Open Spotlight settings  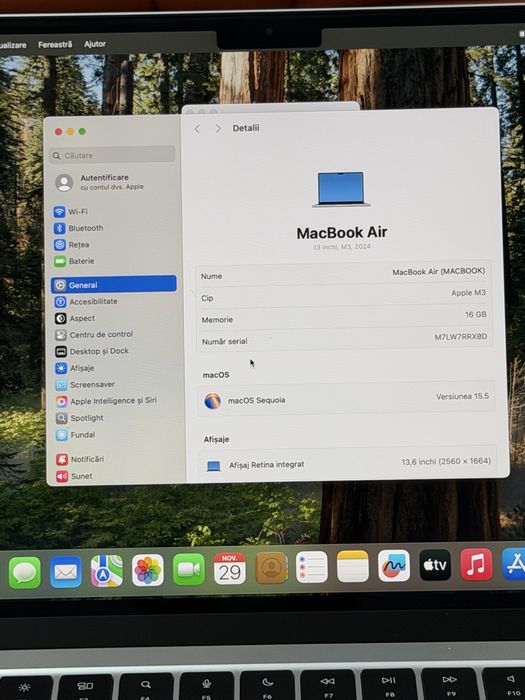click(79, 418)
